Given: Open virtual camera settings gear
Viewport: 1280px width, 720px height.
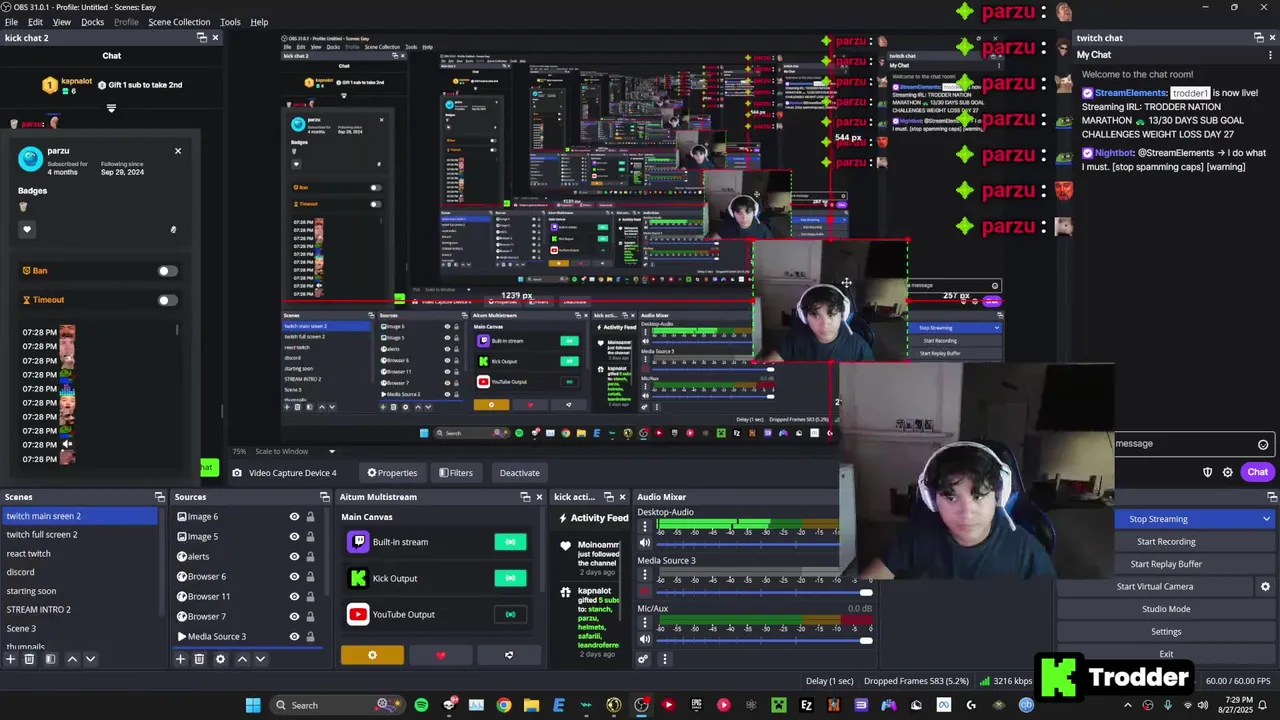Looking at the screenshot, I should (1265, 587).
